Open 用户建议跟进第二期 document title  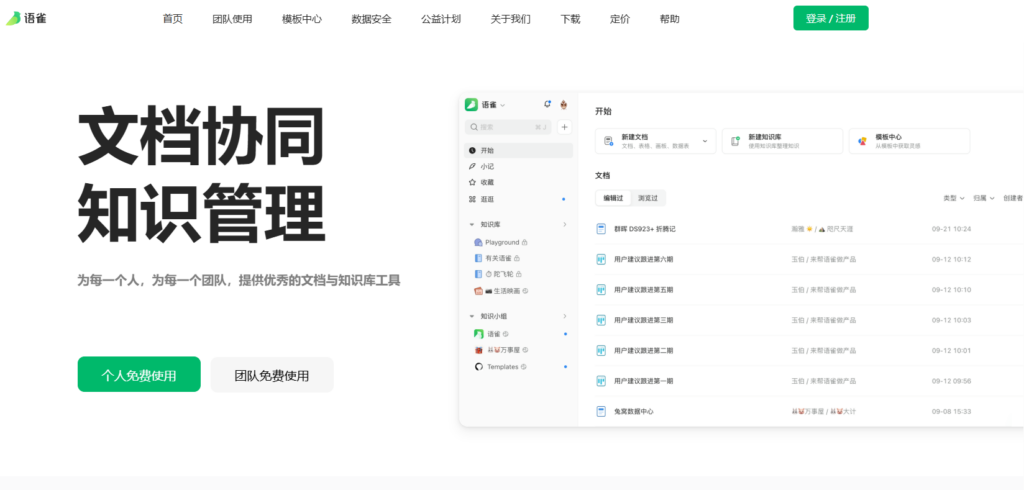tap(643, 351)
